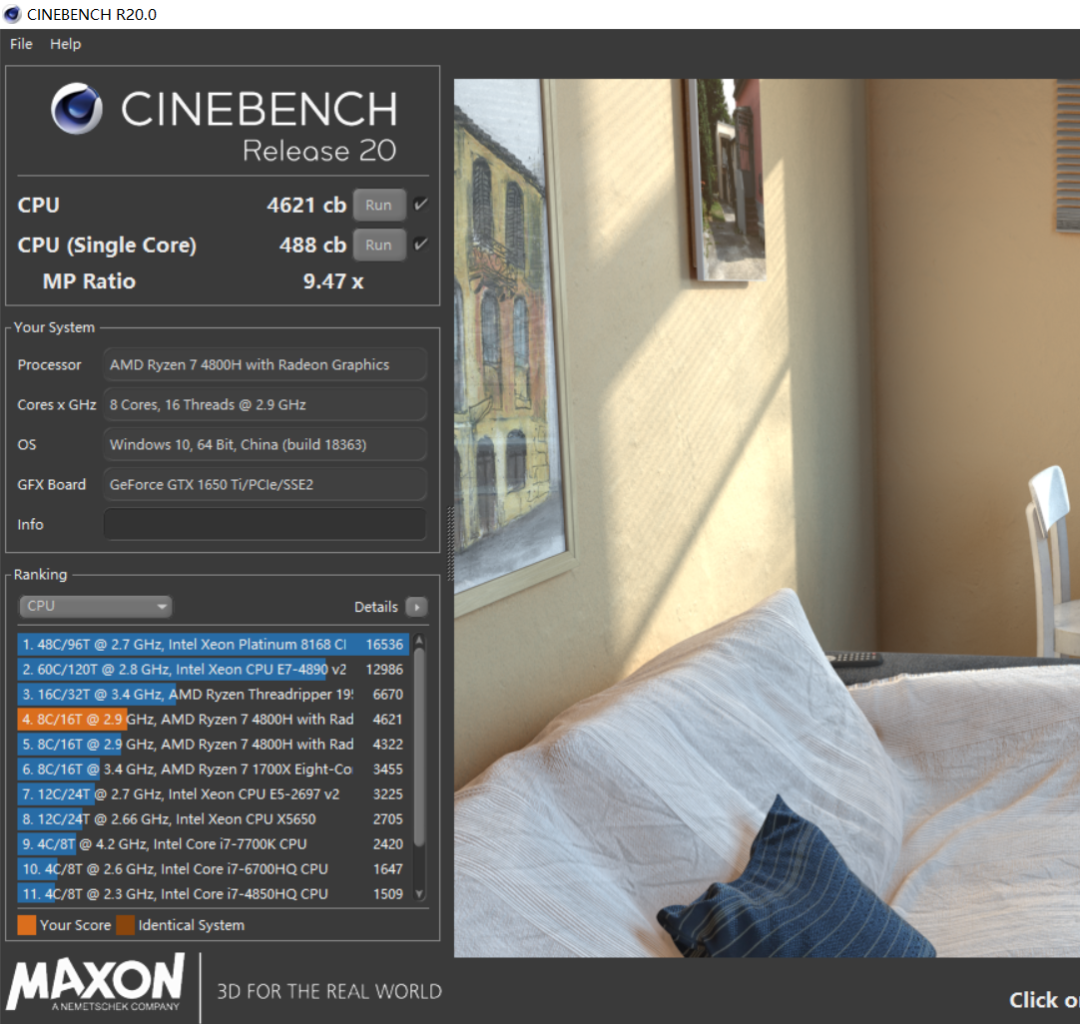Click the Details arrow icon button
Screen dimensions: 1080x1024
pos(417,607)
